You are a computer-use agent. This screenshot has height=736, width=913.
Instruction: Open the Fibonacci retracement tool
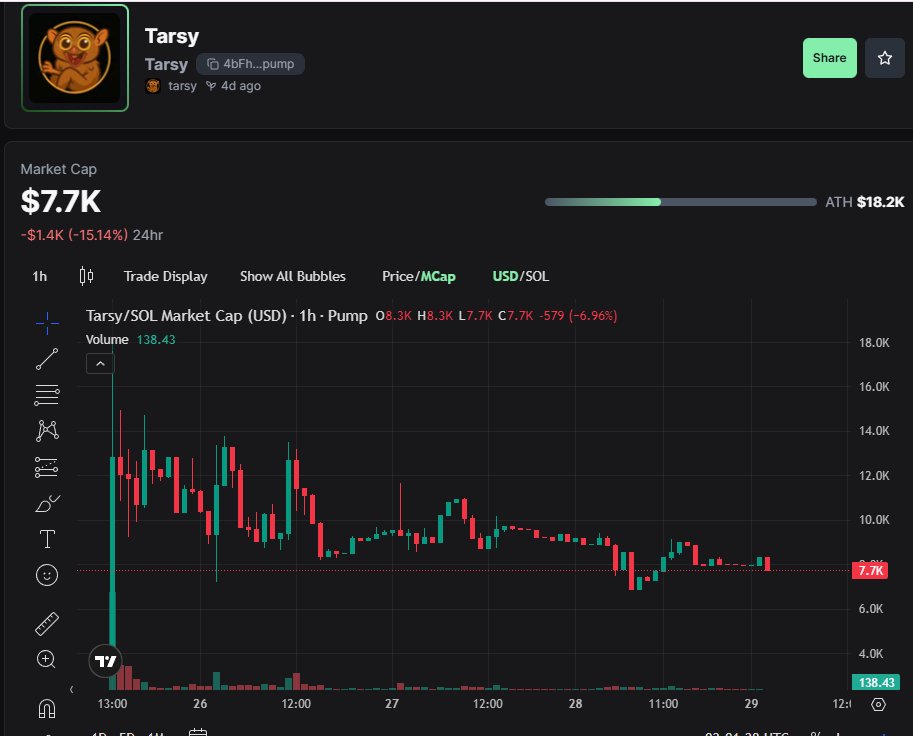pyautogui.click(x=47, y=395)
